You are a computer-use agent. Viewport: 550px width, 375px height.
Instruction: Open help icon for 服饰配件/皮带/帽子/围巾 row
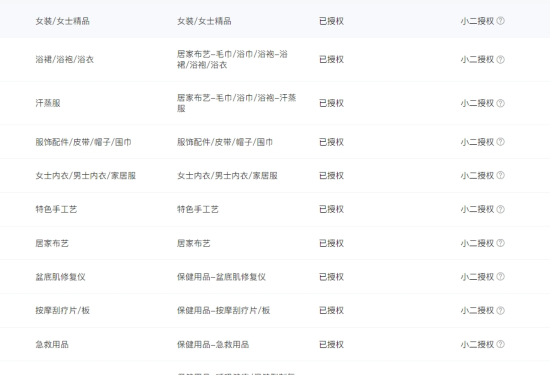click(501, 142)
